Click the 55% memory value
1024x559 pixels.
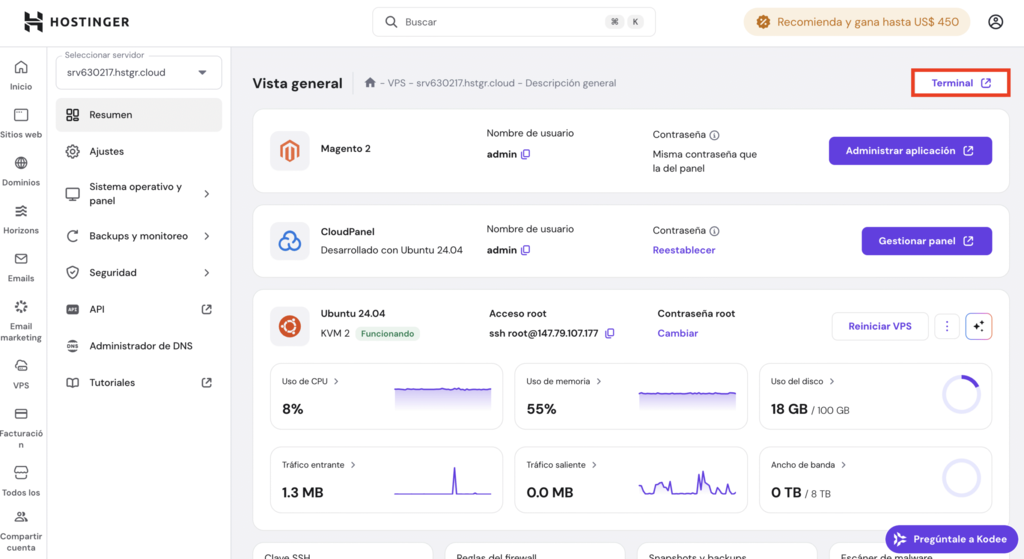(x=541, y=409)
